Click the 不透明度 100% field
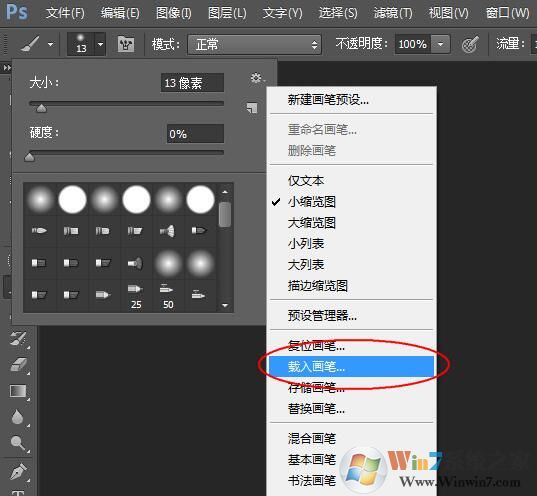 [x=413, y=44]
